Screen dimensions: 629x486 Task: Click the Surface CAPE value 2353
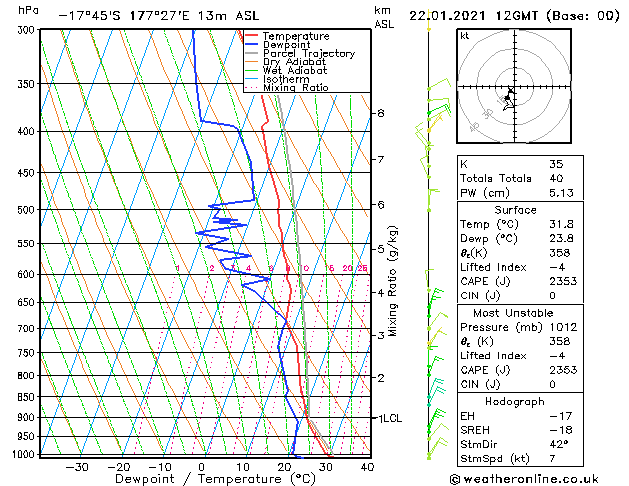point(563,281)
